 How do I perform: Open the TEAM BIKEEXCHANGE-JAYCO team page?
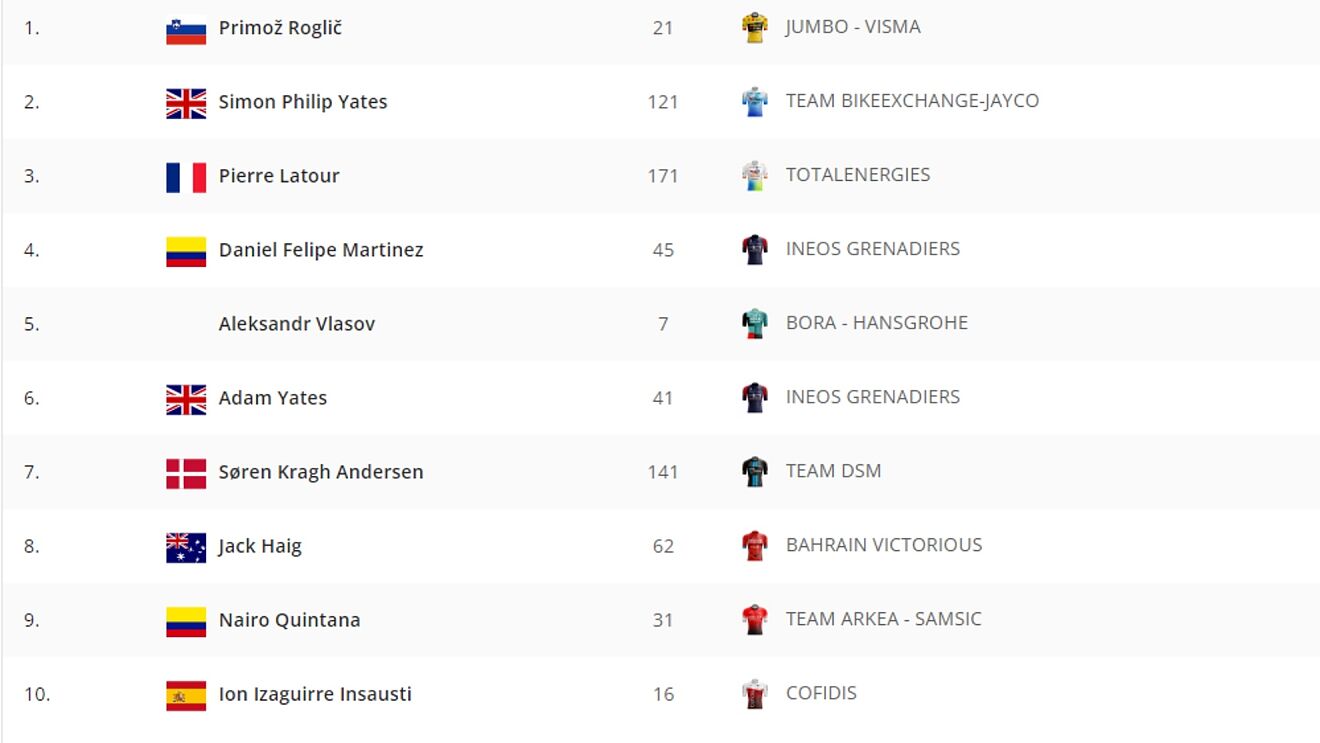tap(912, 101)
